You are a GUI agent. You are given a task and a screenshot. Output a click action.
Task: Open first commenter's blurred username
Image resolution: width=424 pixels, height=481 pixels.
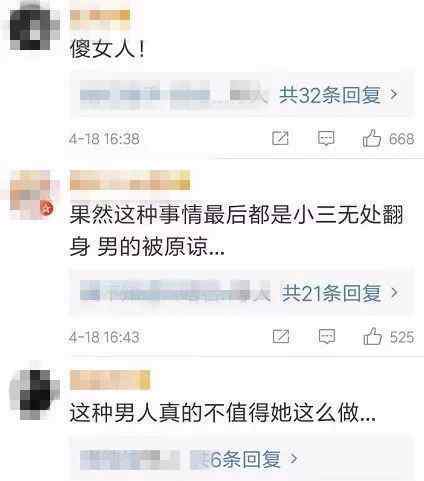click(100, 15)
